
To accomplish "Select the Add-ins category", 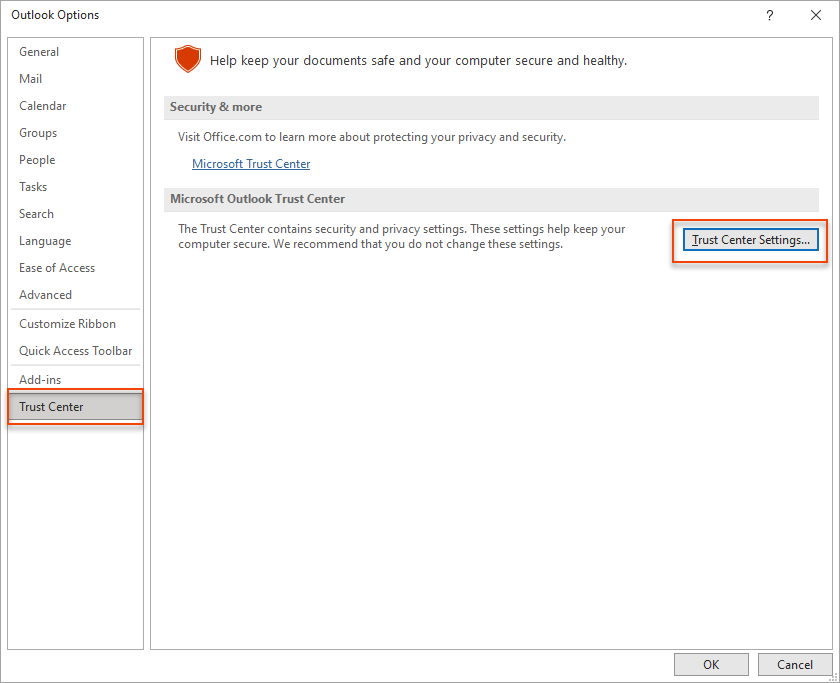I will click(40, 380).
